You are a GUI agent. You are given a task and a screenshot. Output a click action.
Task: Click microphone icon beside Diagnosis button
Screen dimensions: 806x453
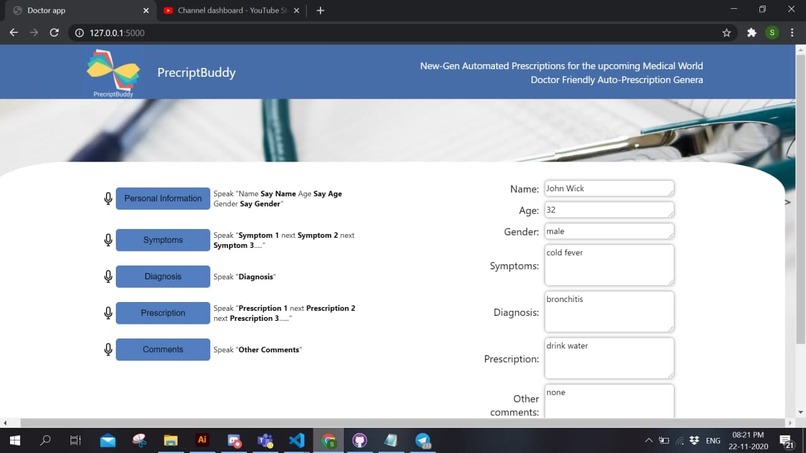[108, 277]
